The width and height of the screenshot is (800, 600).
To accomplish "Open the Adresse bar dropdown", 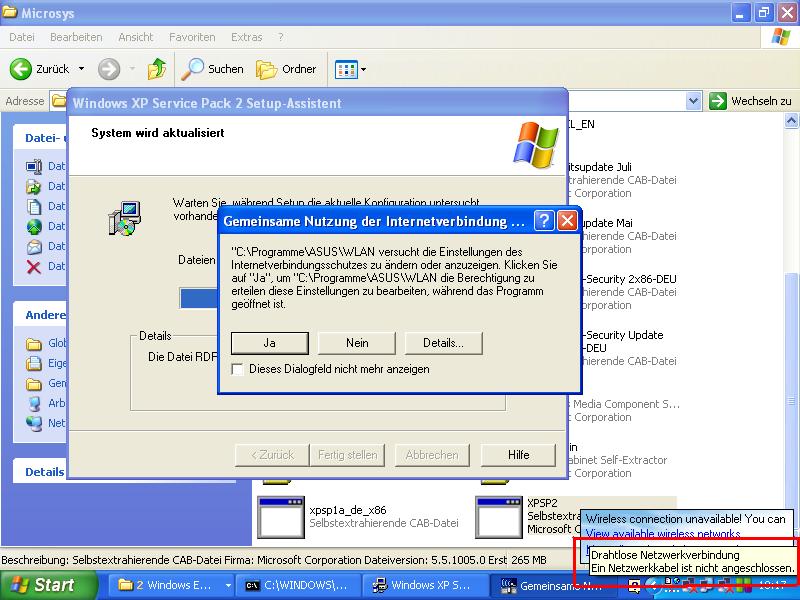I will pos(693,101).
